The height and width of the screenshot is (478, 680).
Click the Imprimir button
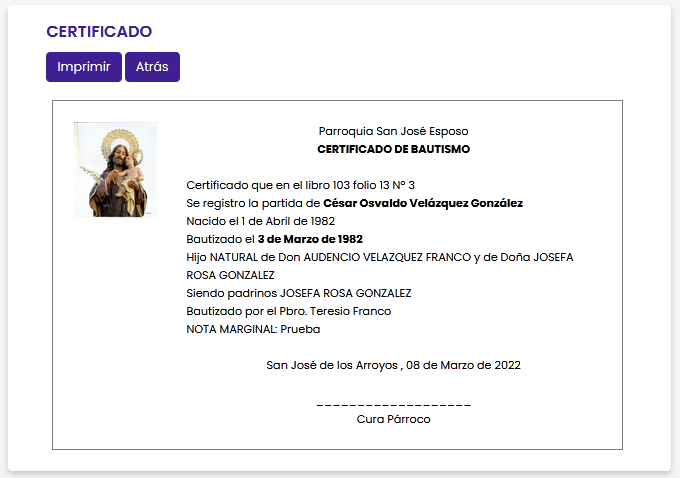[84, 67]
